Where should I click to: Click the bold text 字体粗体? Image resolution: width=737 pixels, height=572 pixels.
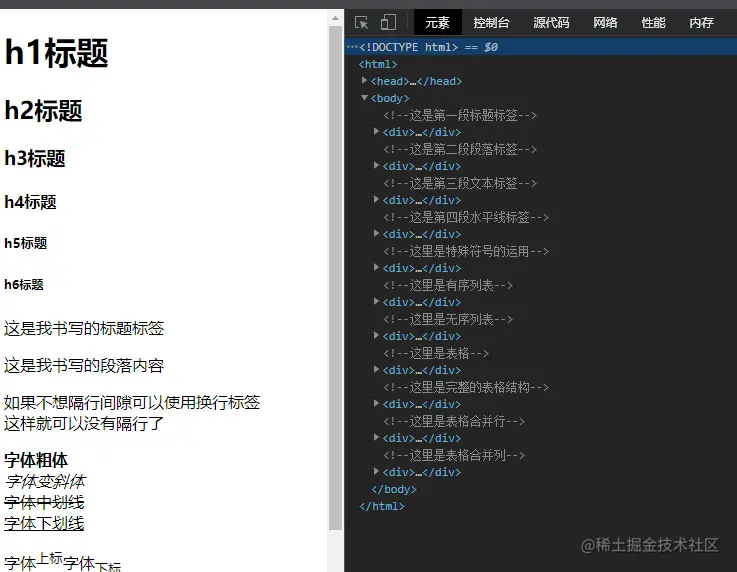(36, 460)
